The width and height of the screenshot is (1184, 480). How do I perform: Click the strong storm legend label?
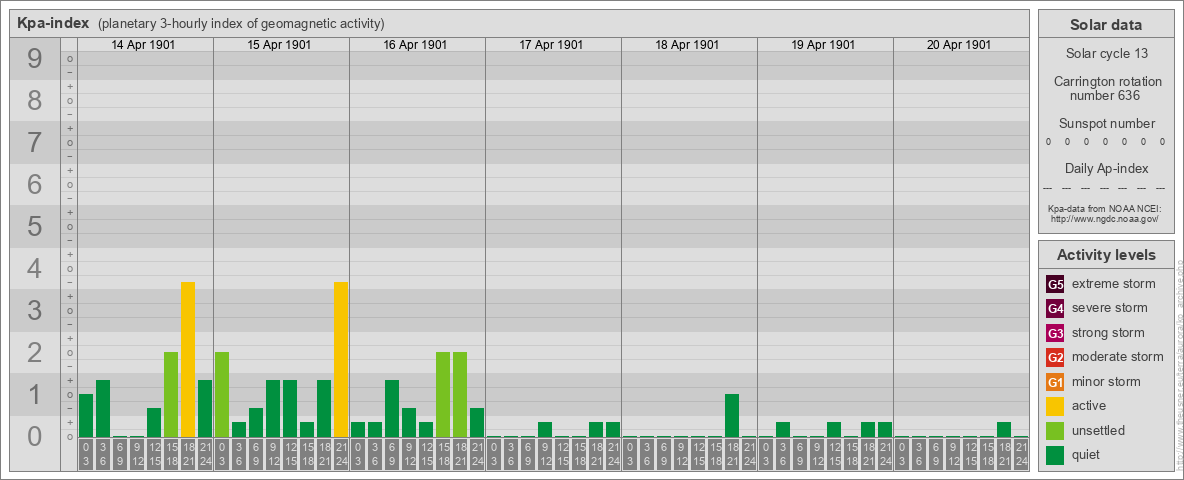1108,333
